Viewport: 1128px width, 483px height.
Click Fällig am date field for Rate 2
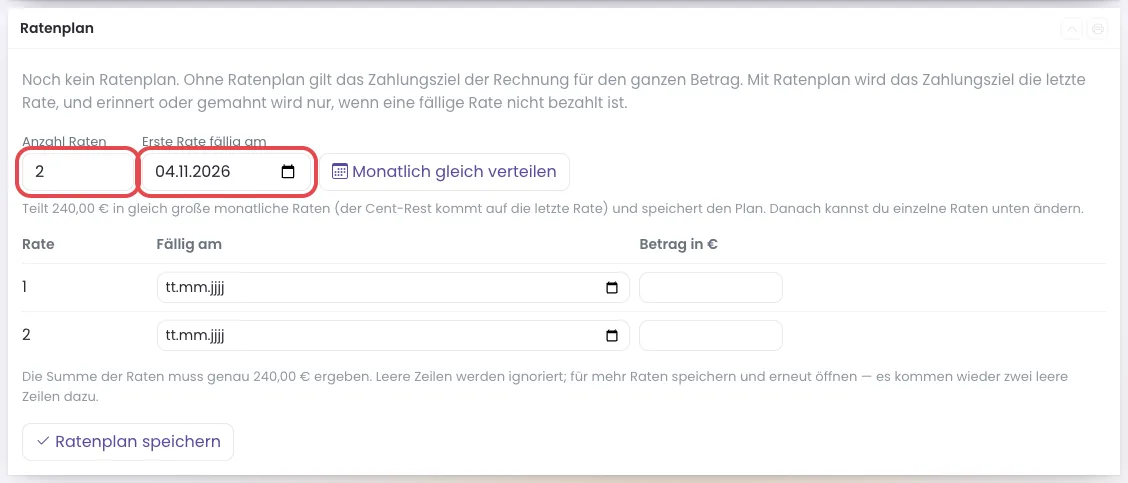[x=393, y=335]
